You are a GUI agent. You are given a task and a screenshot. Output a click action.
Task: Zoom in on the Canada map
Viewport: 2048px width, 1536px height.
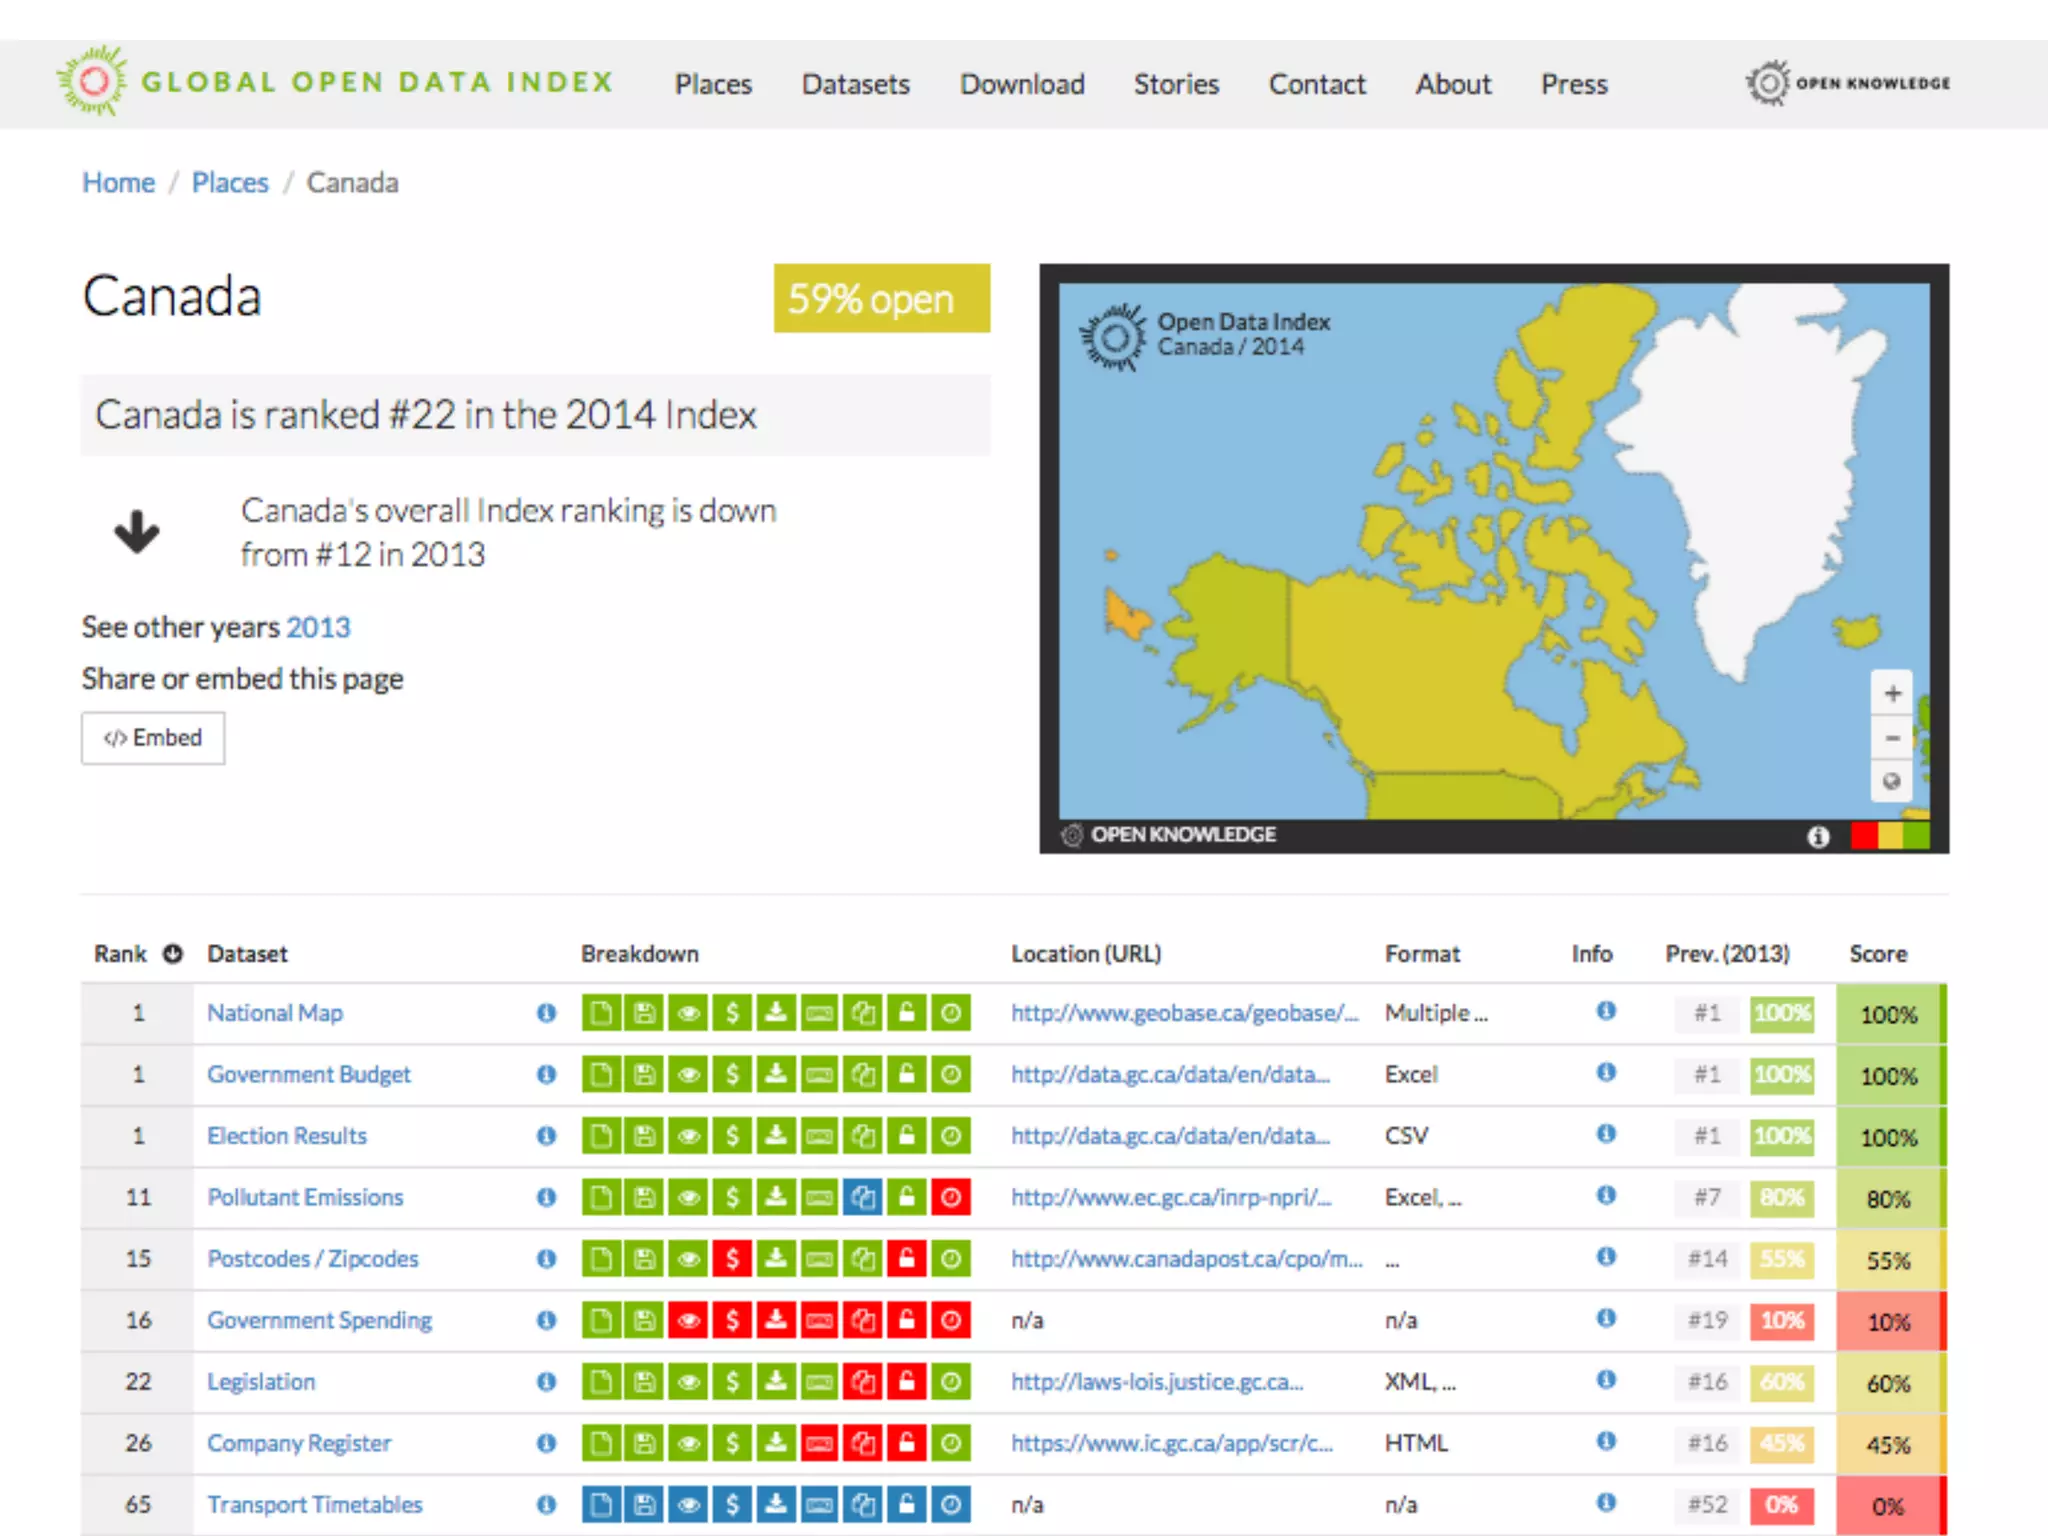point(1891,694)
